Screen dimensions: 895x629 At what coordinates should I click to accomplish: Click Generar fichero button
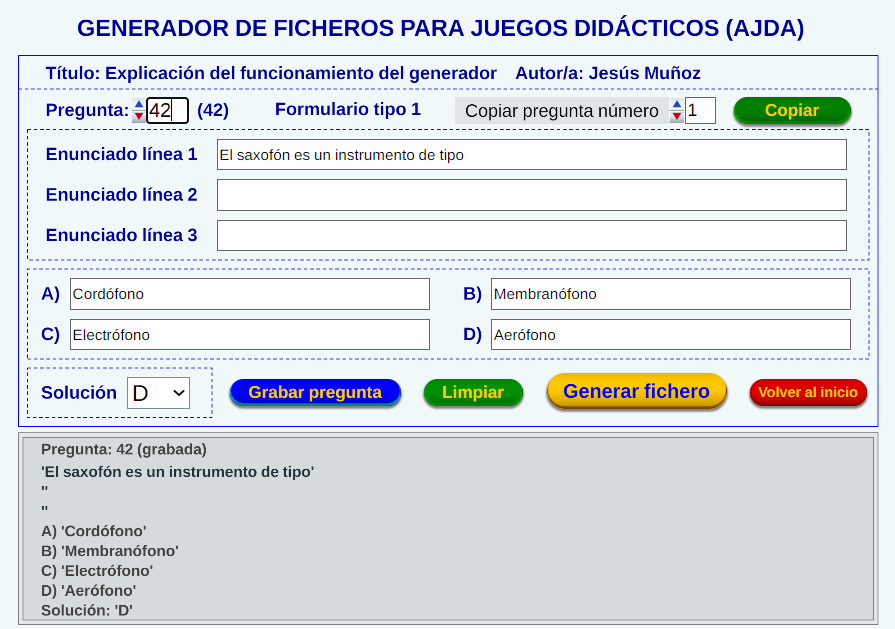click(x=636, y=391)
